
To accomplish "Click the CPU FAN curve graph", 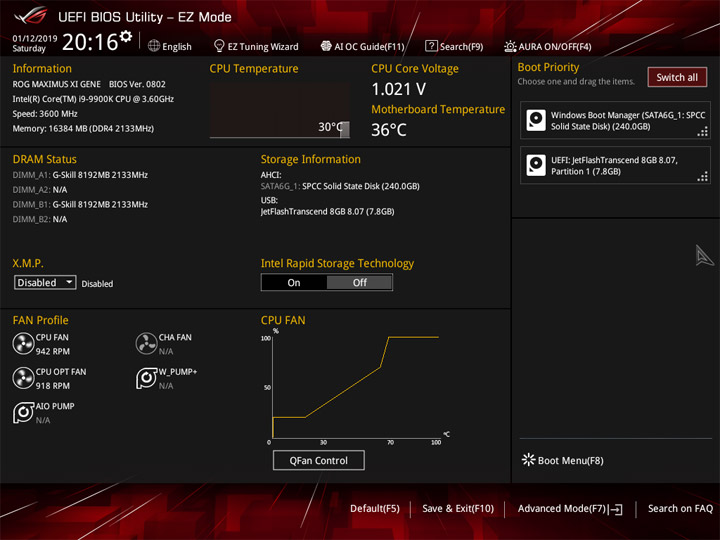I will click(x=355, y=386).
